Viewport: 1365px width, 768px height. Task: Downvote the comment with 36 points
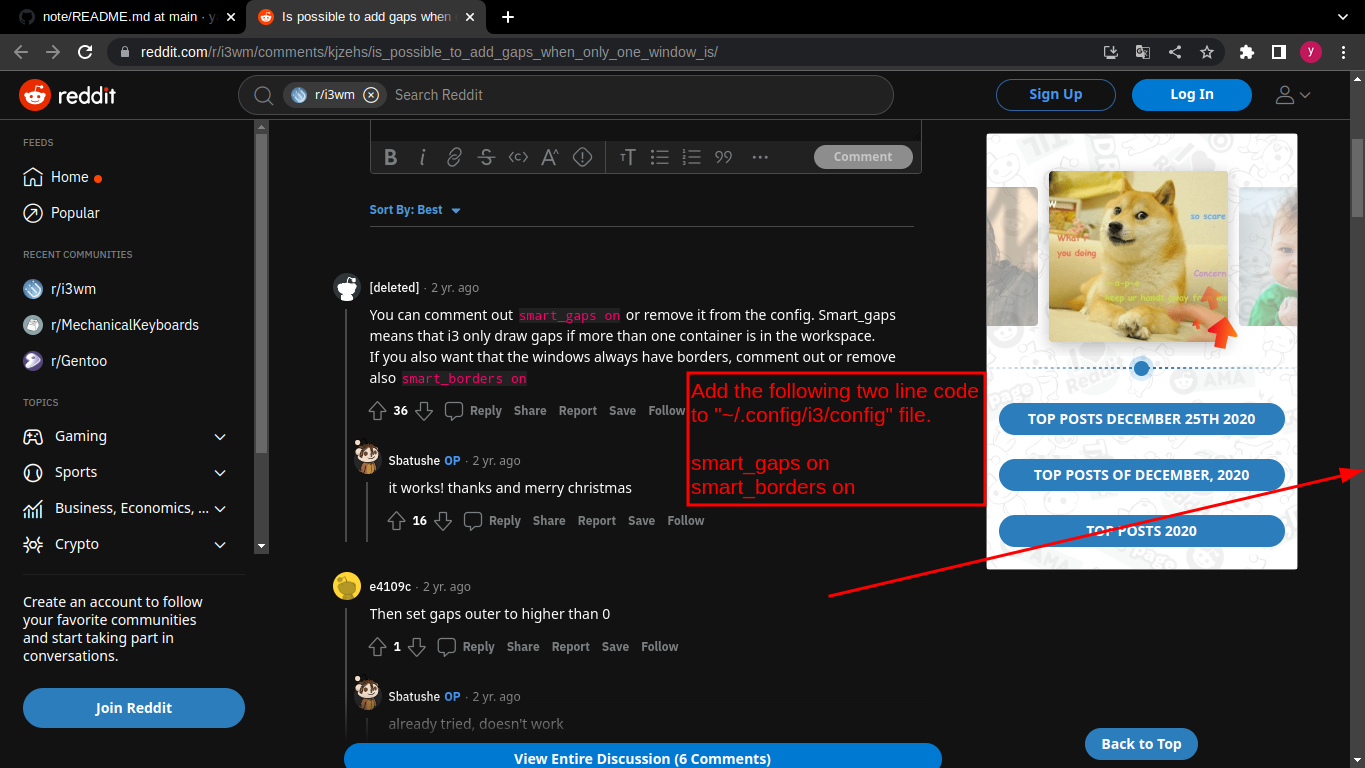click(x=424, y=411)
